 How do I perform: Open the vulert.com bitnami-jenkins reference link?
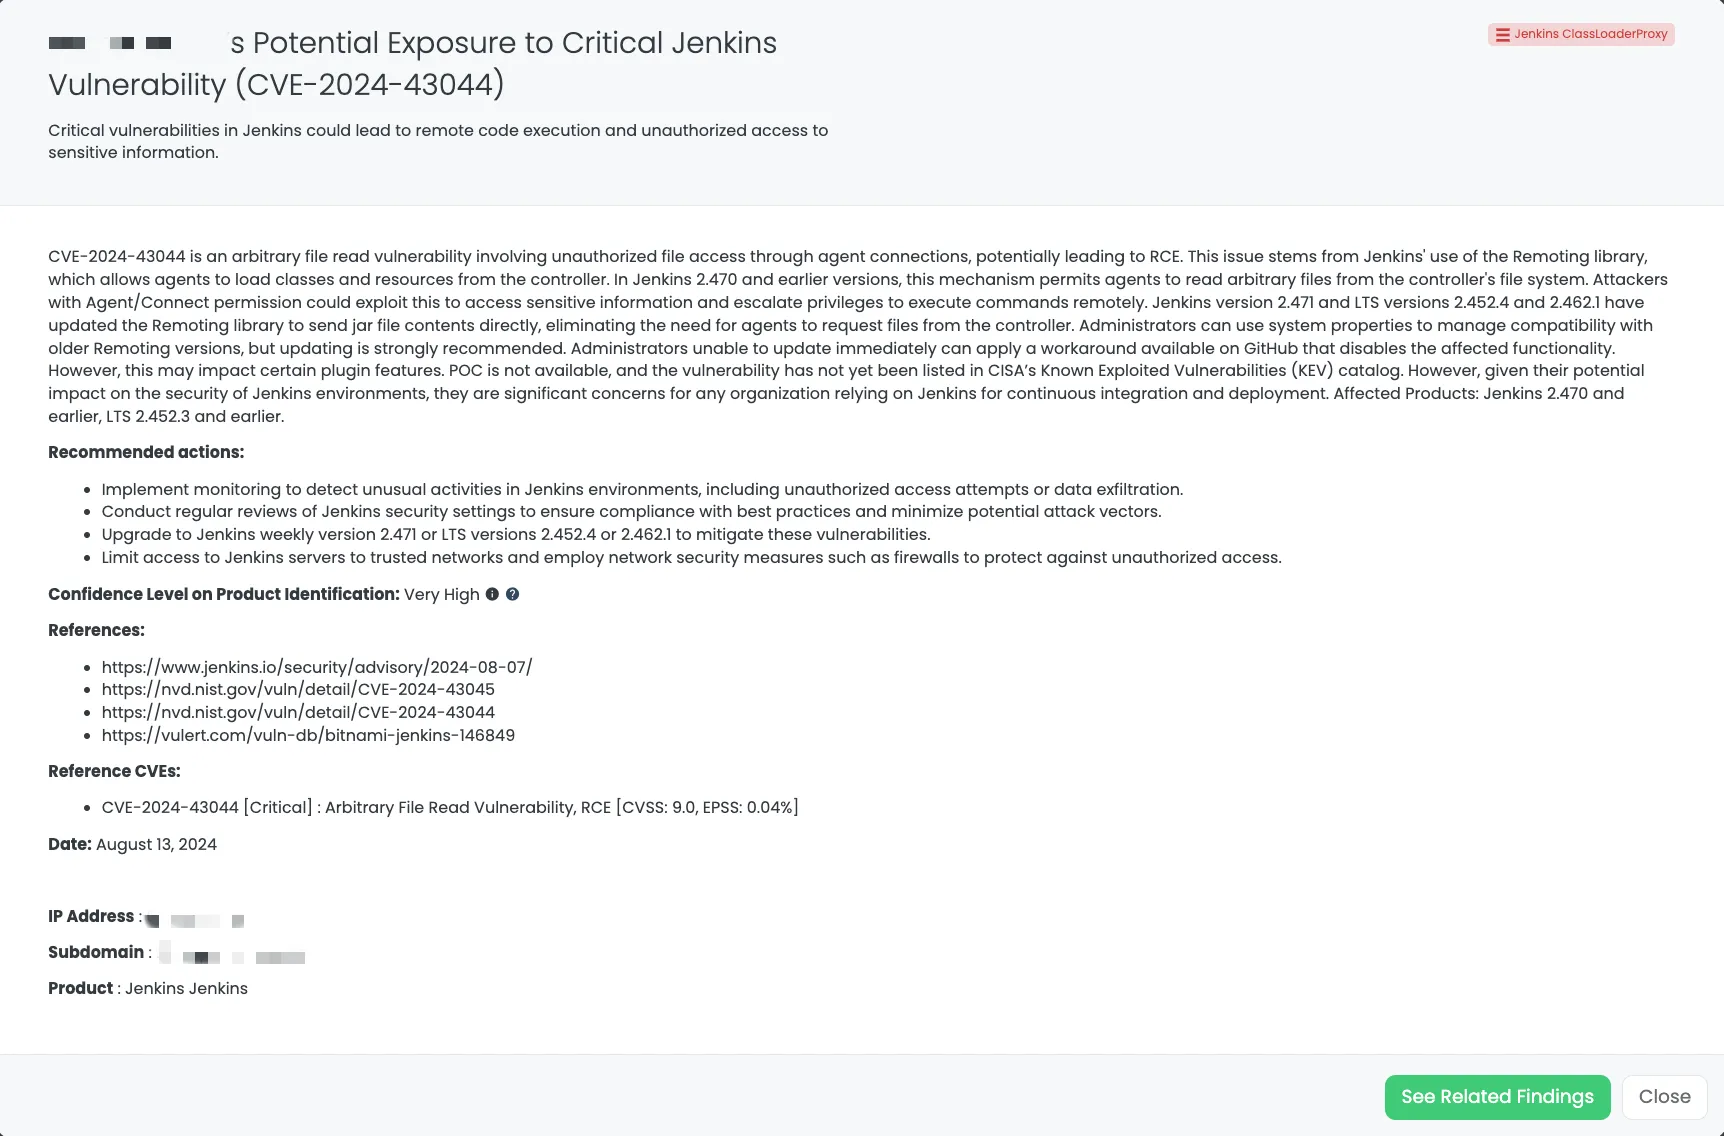click(308, 735)
